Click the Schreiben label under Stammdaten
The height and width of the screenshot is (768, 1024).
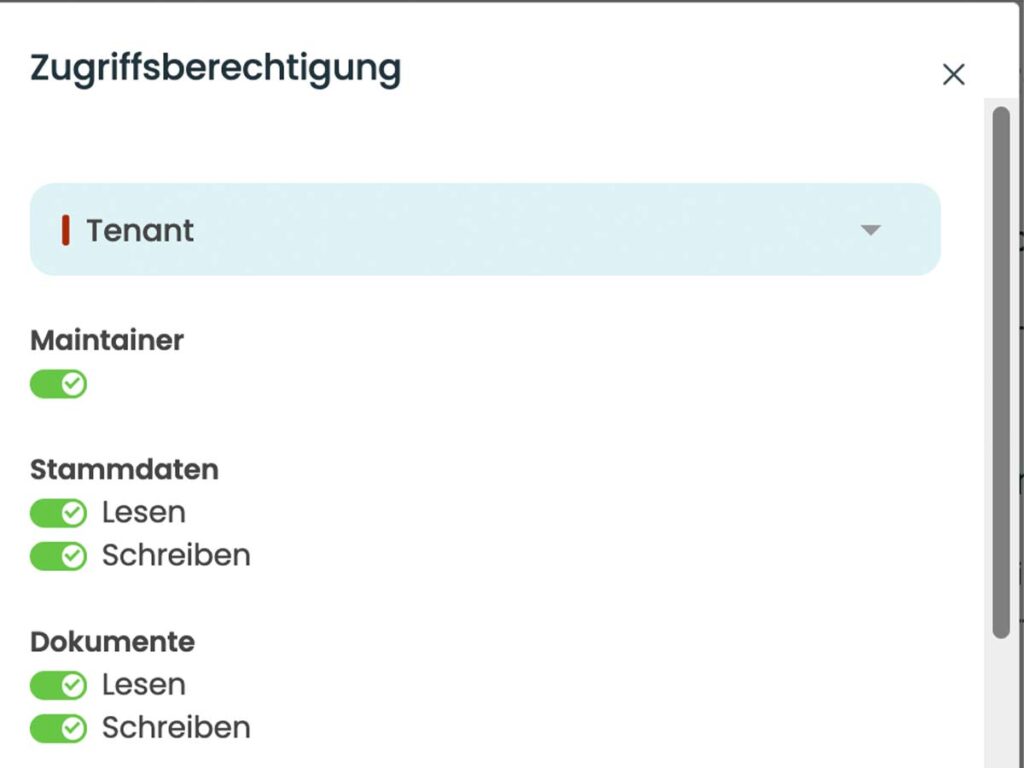pos(176,556)
